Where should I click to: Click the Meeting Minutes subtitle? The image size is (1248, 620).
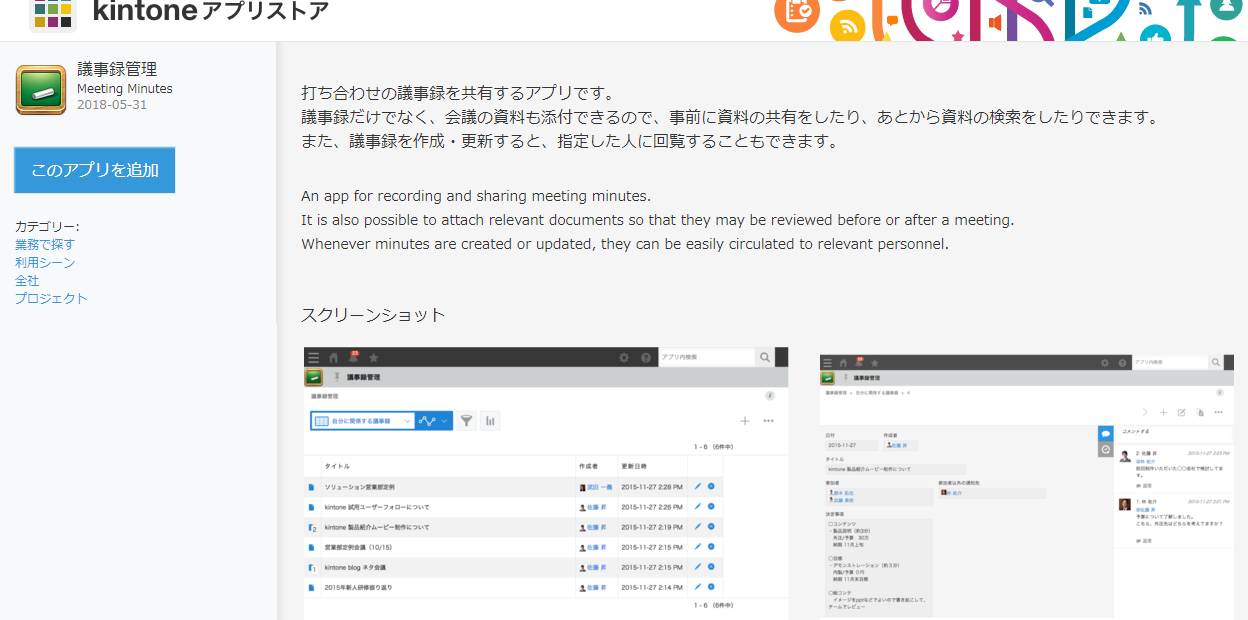click(x=125, y=88)
